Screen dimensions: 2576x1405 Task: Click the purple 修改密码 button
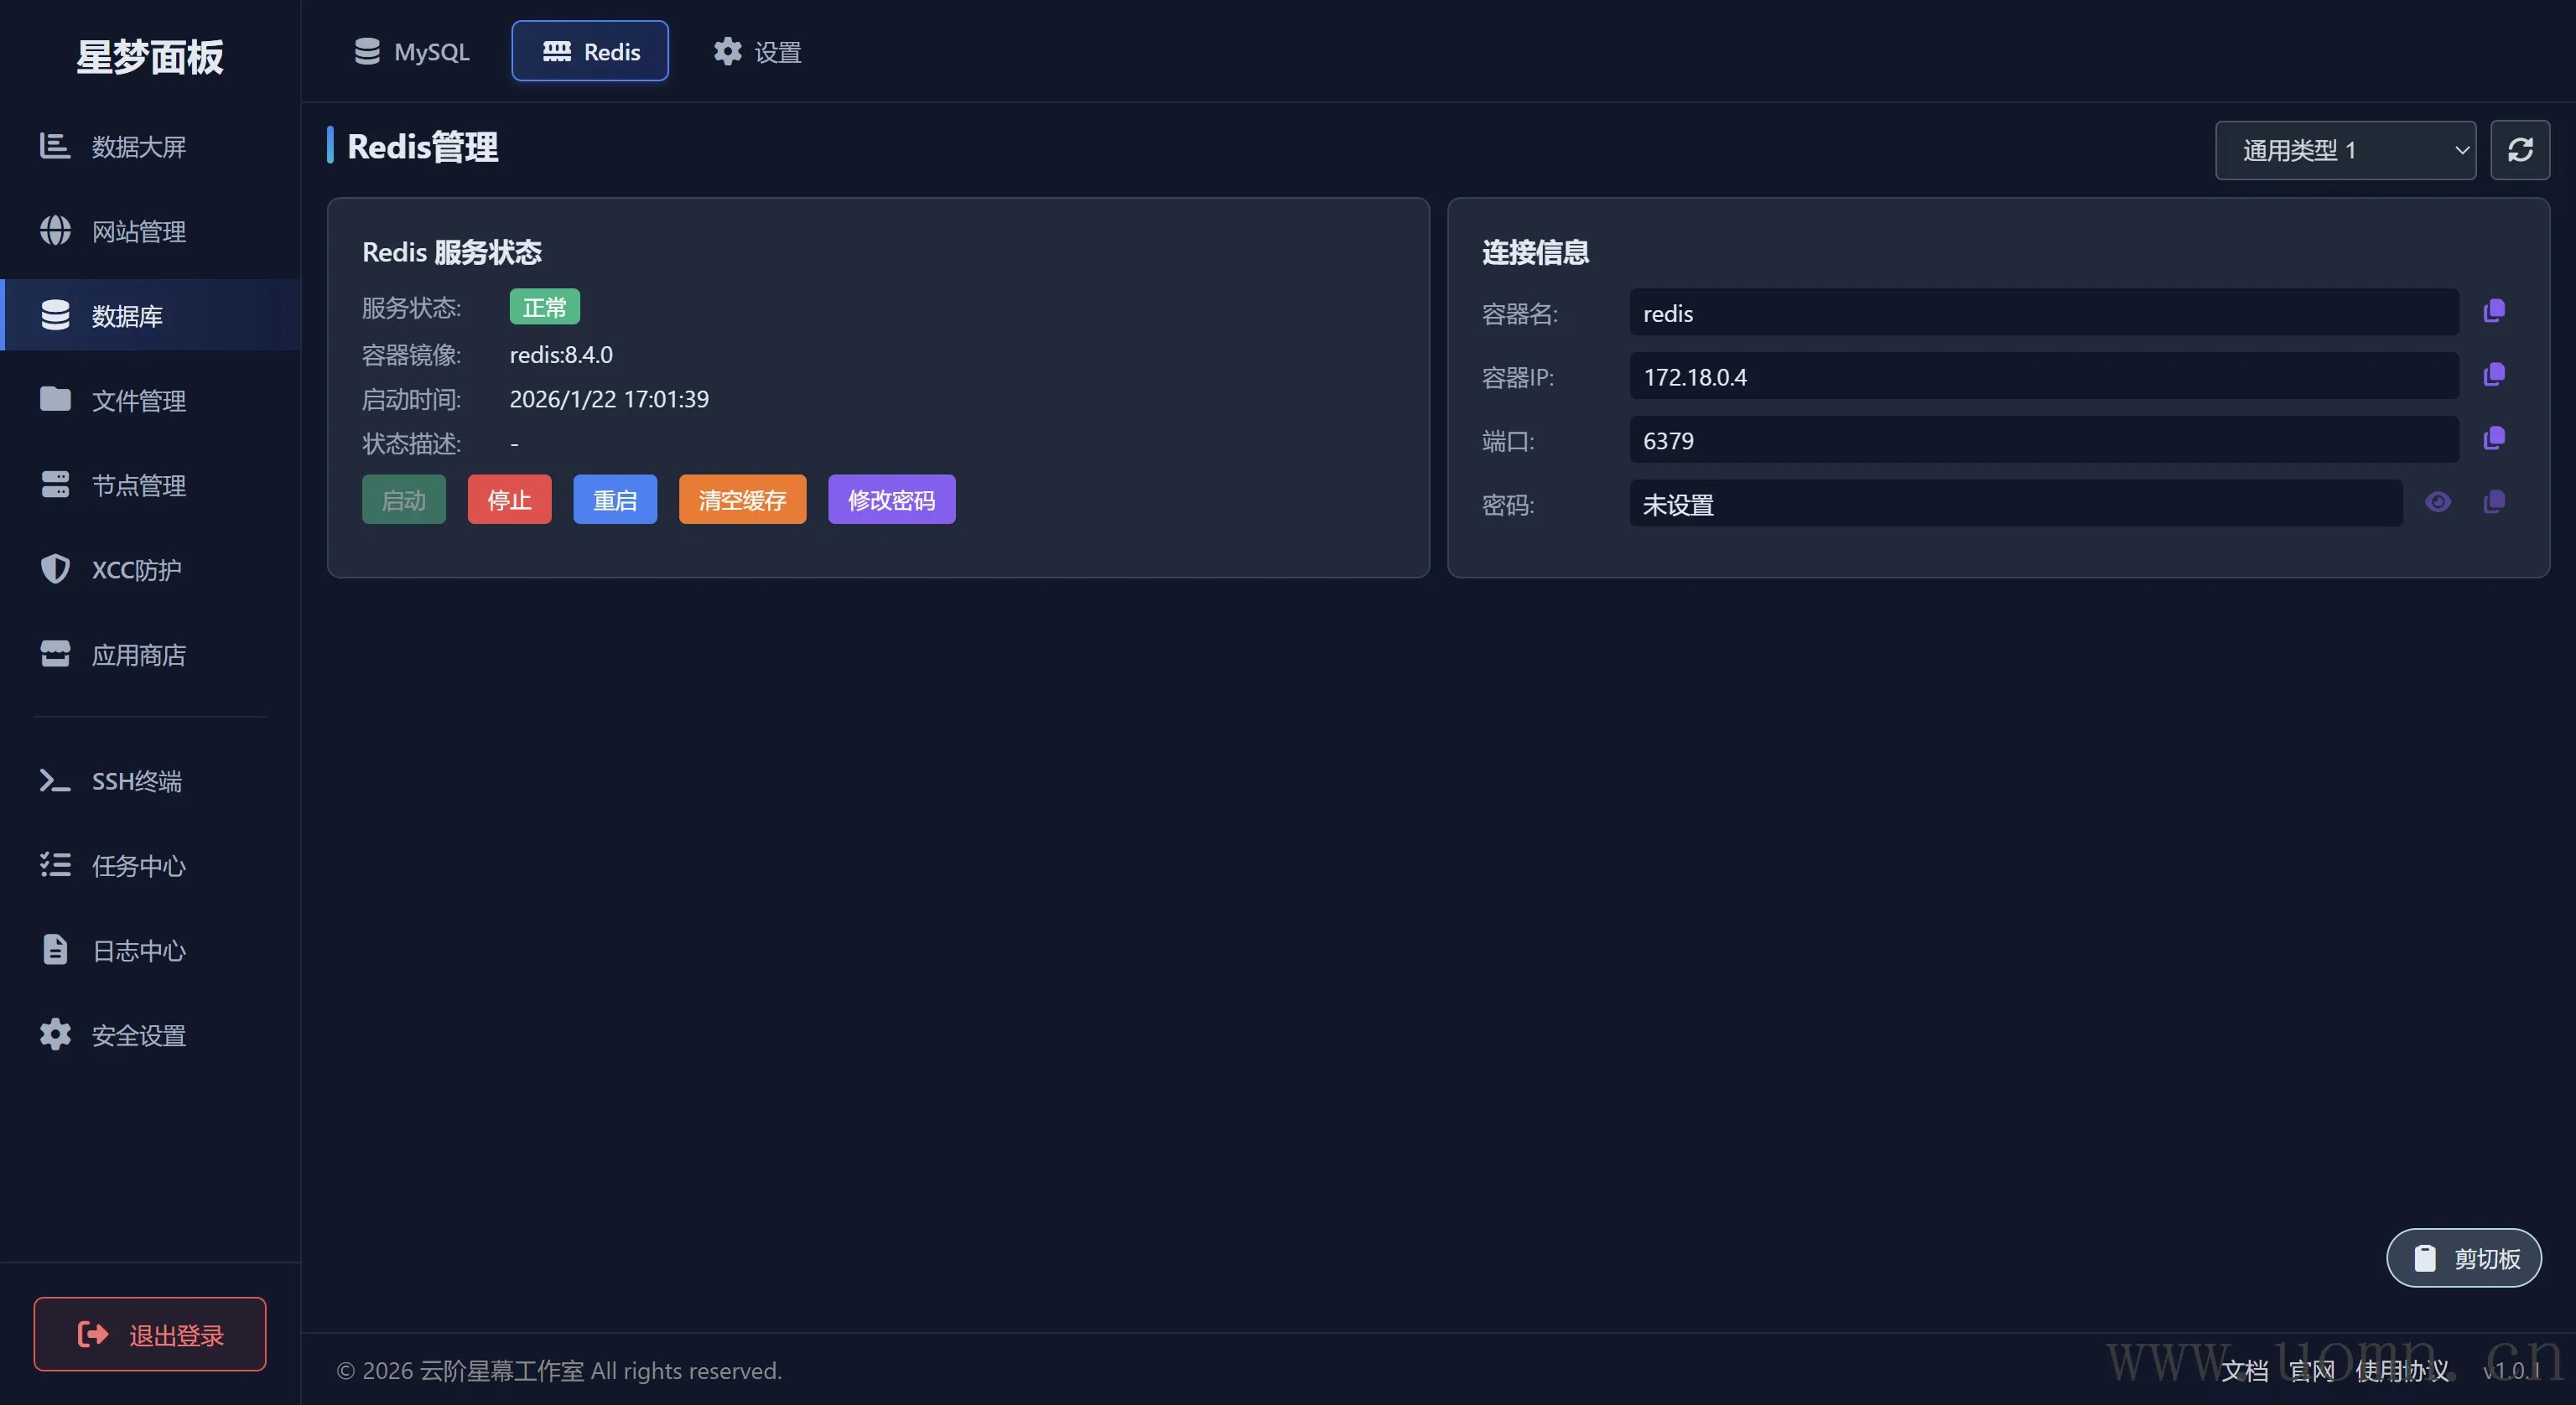click(891, 500)
